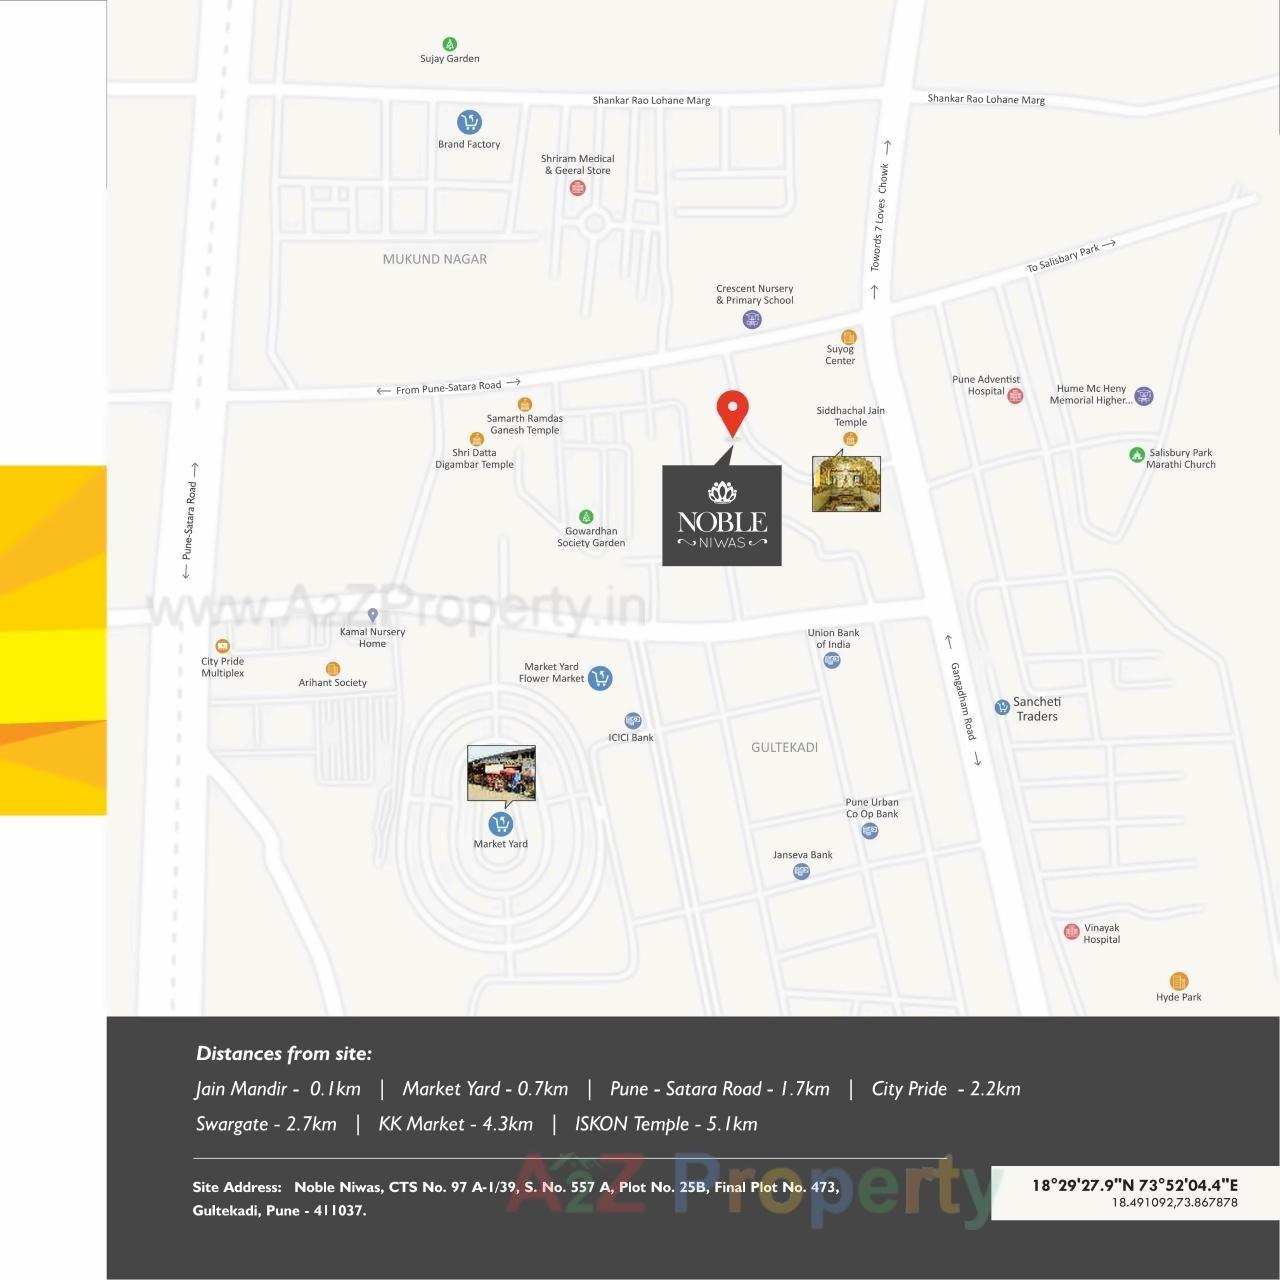This screenshot has height=1280, width=1280.
Task: Select the Sancheti Traders marker
Action: click(x=1000, y=705)
